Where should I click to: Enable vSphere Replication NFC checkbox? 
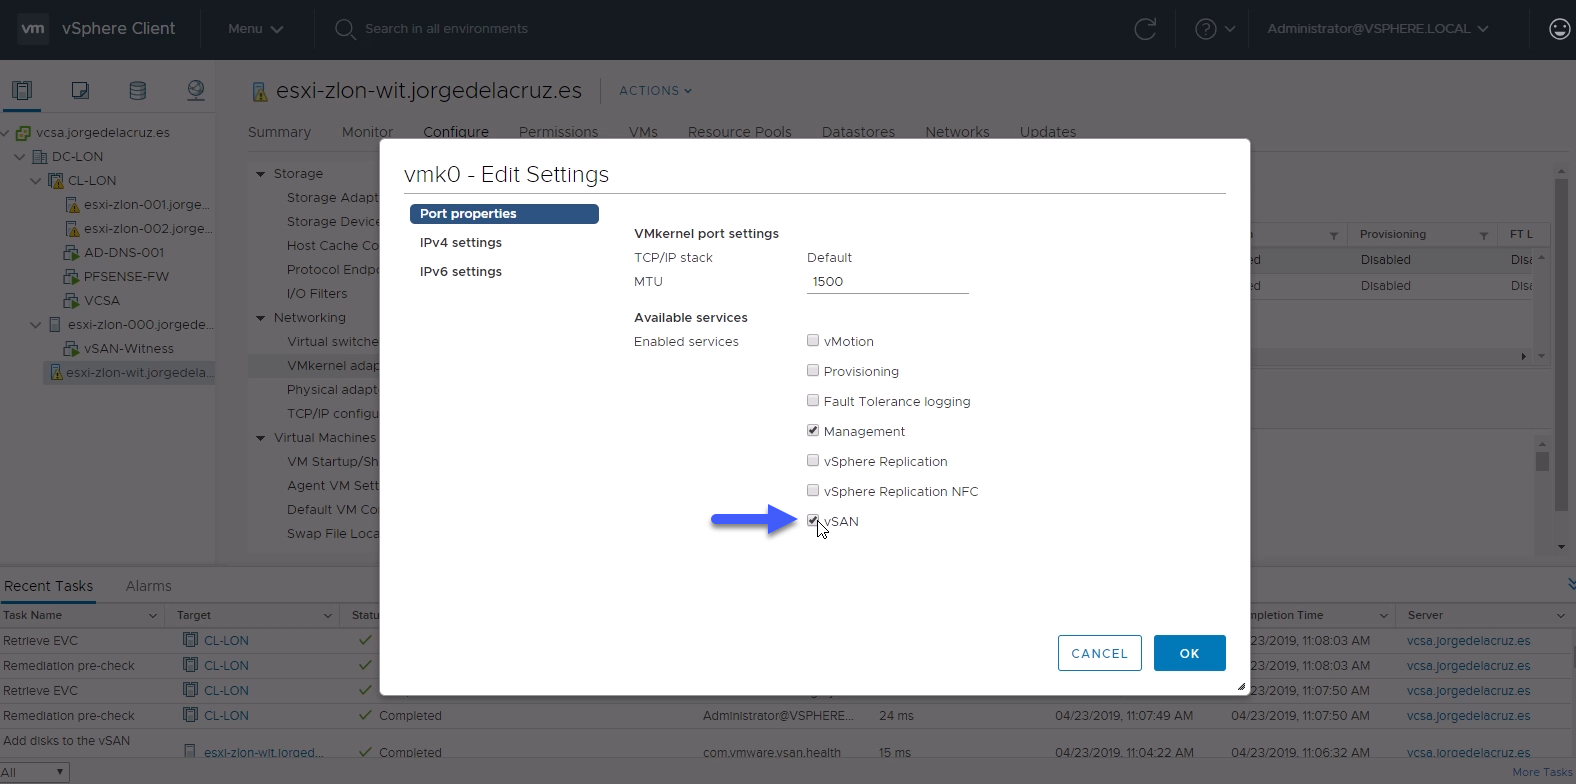[x=813, y=491]
